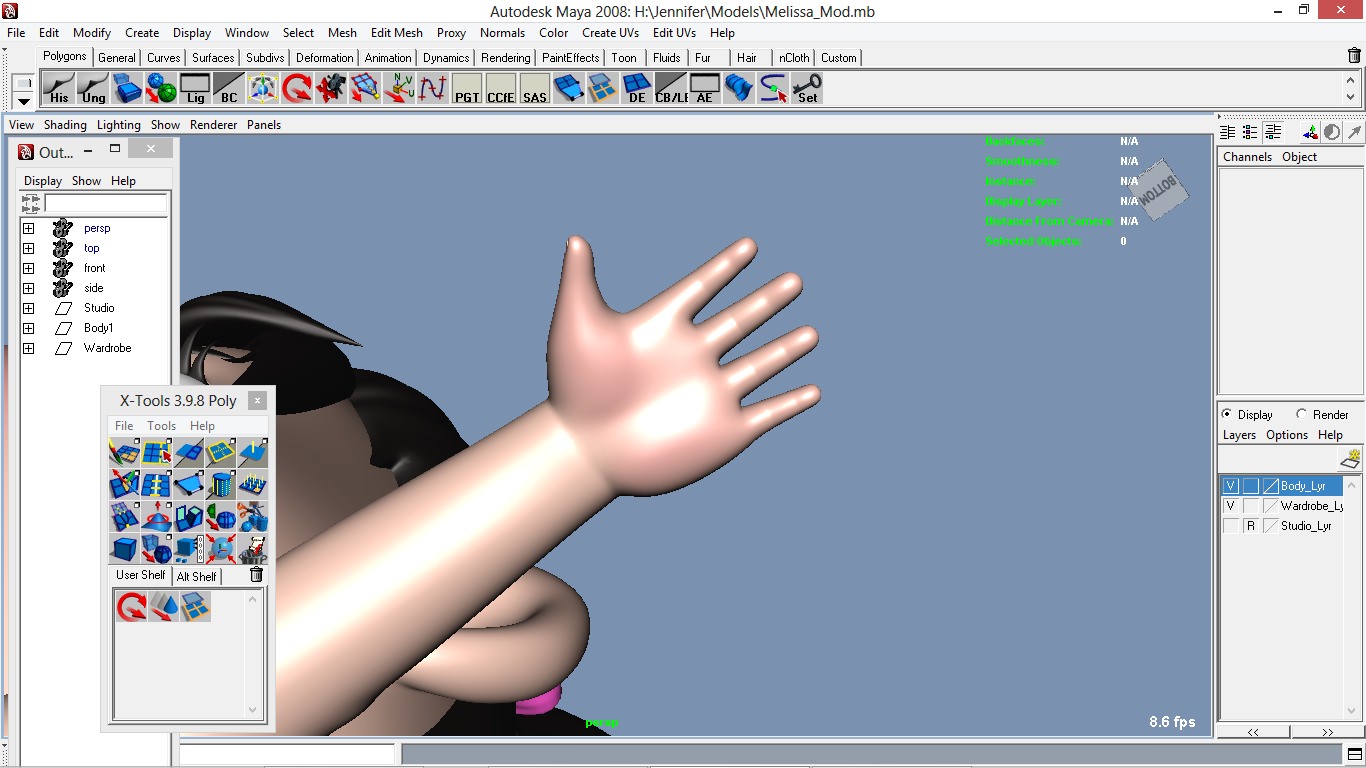
Task: Click the SAS shelf icon
Action: [535, 89]
